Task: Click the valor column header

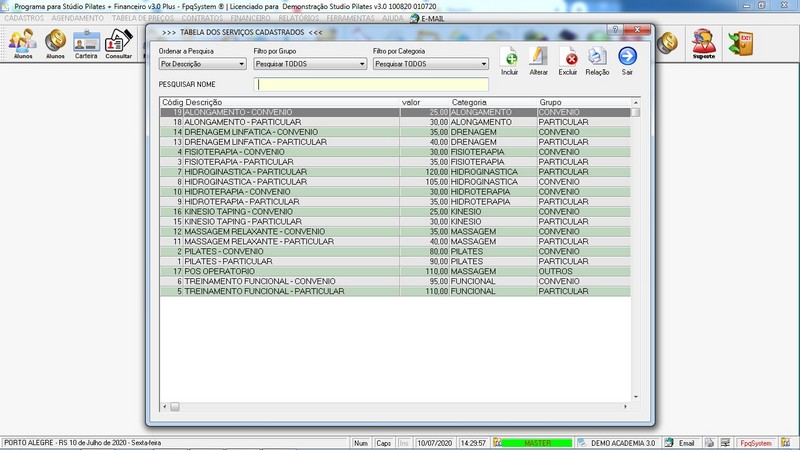Action: [x=424, y=102]
